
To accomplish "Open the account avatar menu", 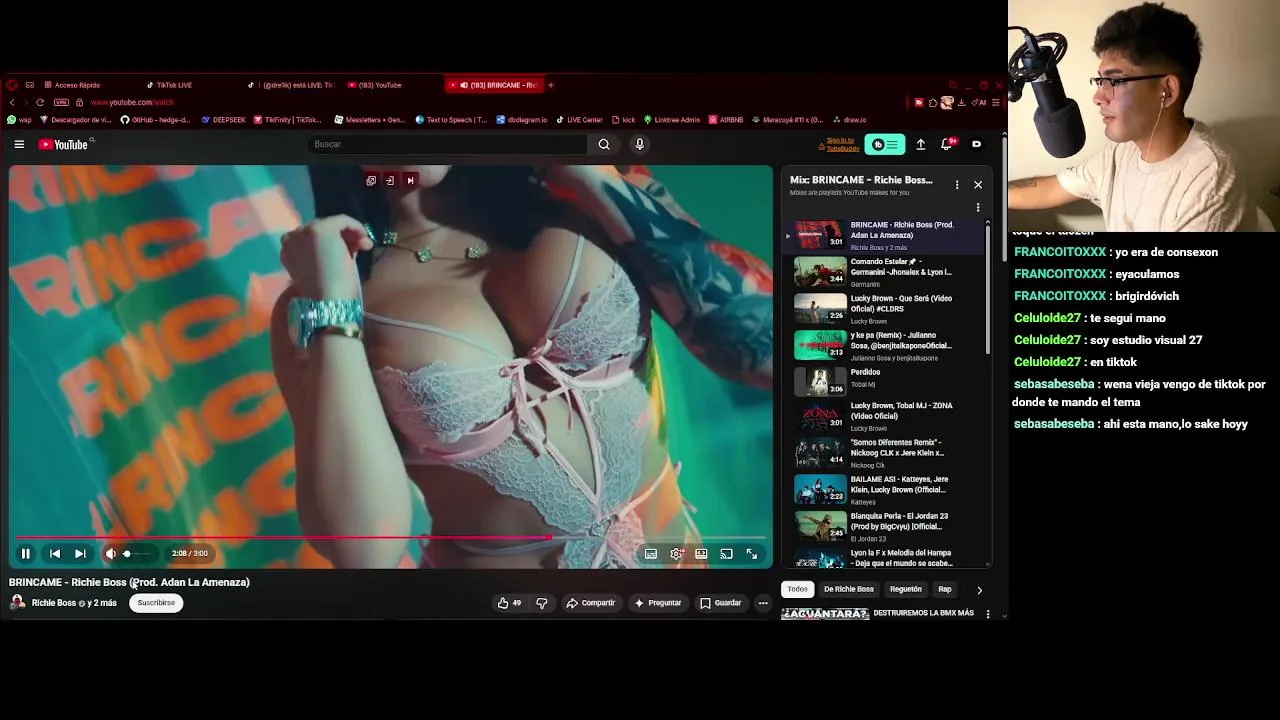I will (x=977, y=144).
